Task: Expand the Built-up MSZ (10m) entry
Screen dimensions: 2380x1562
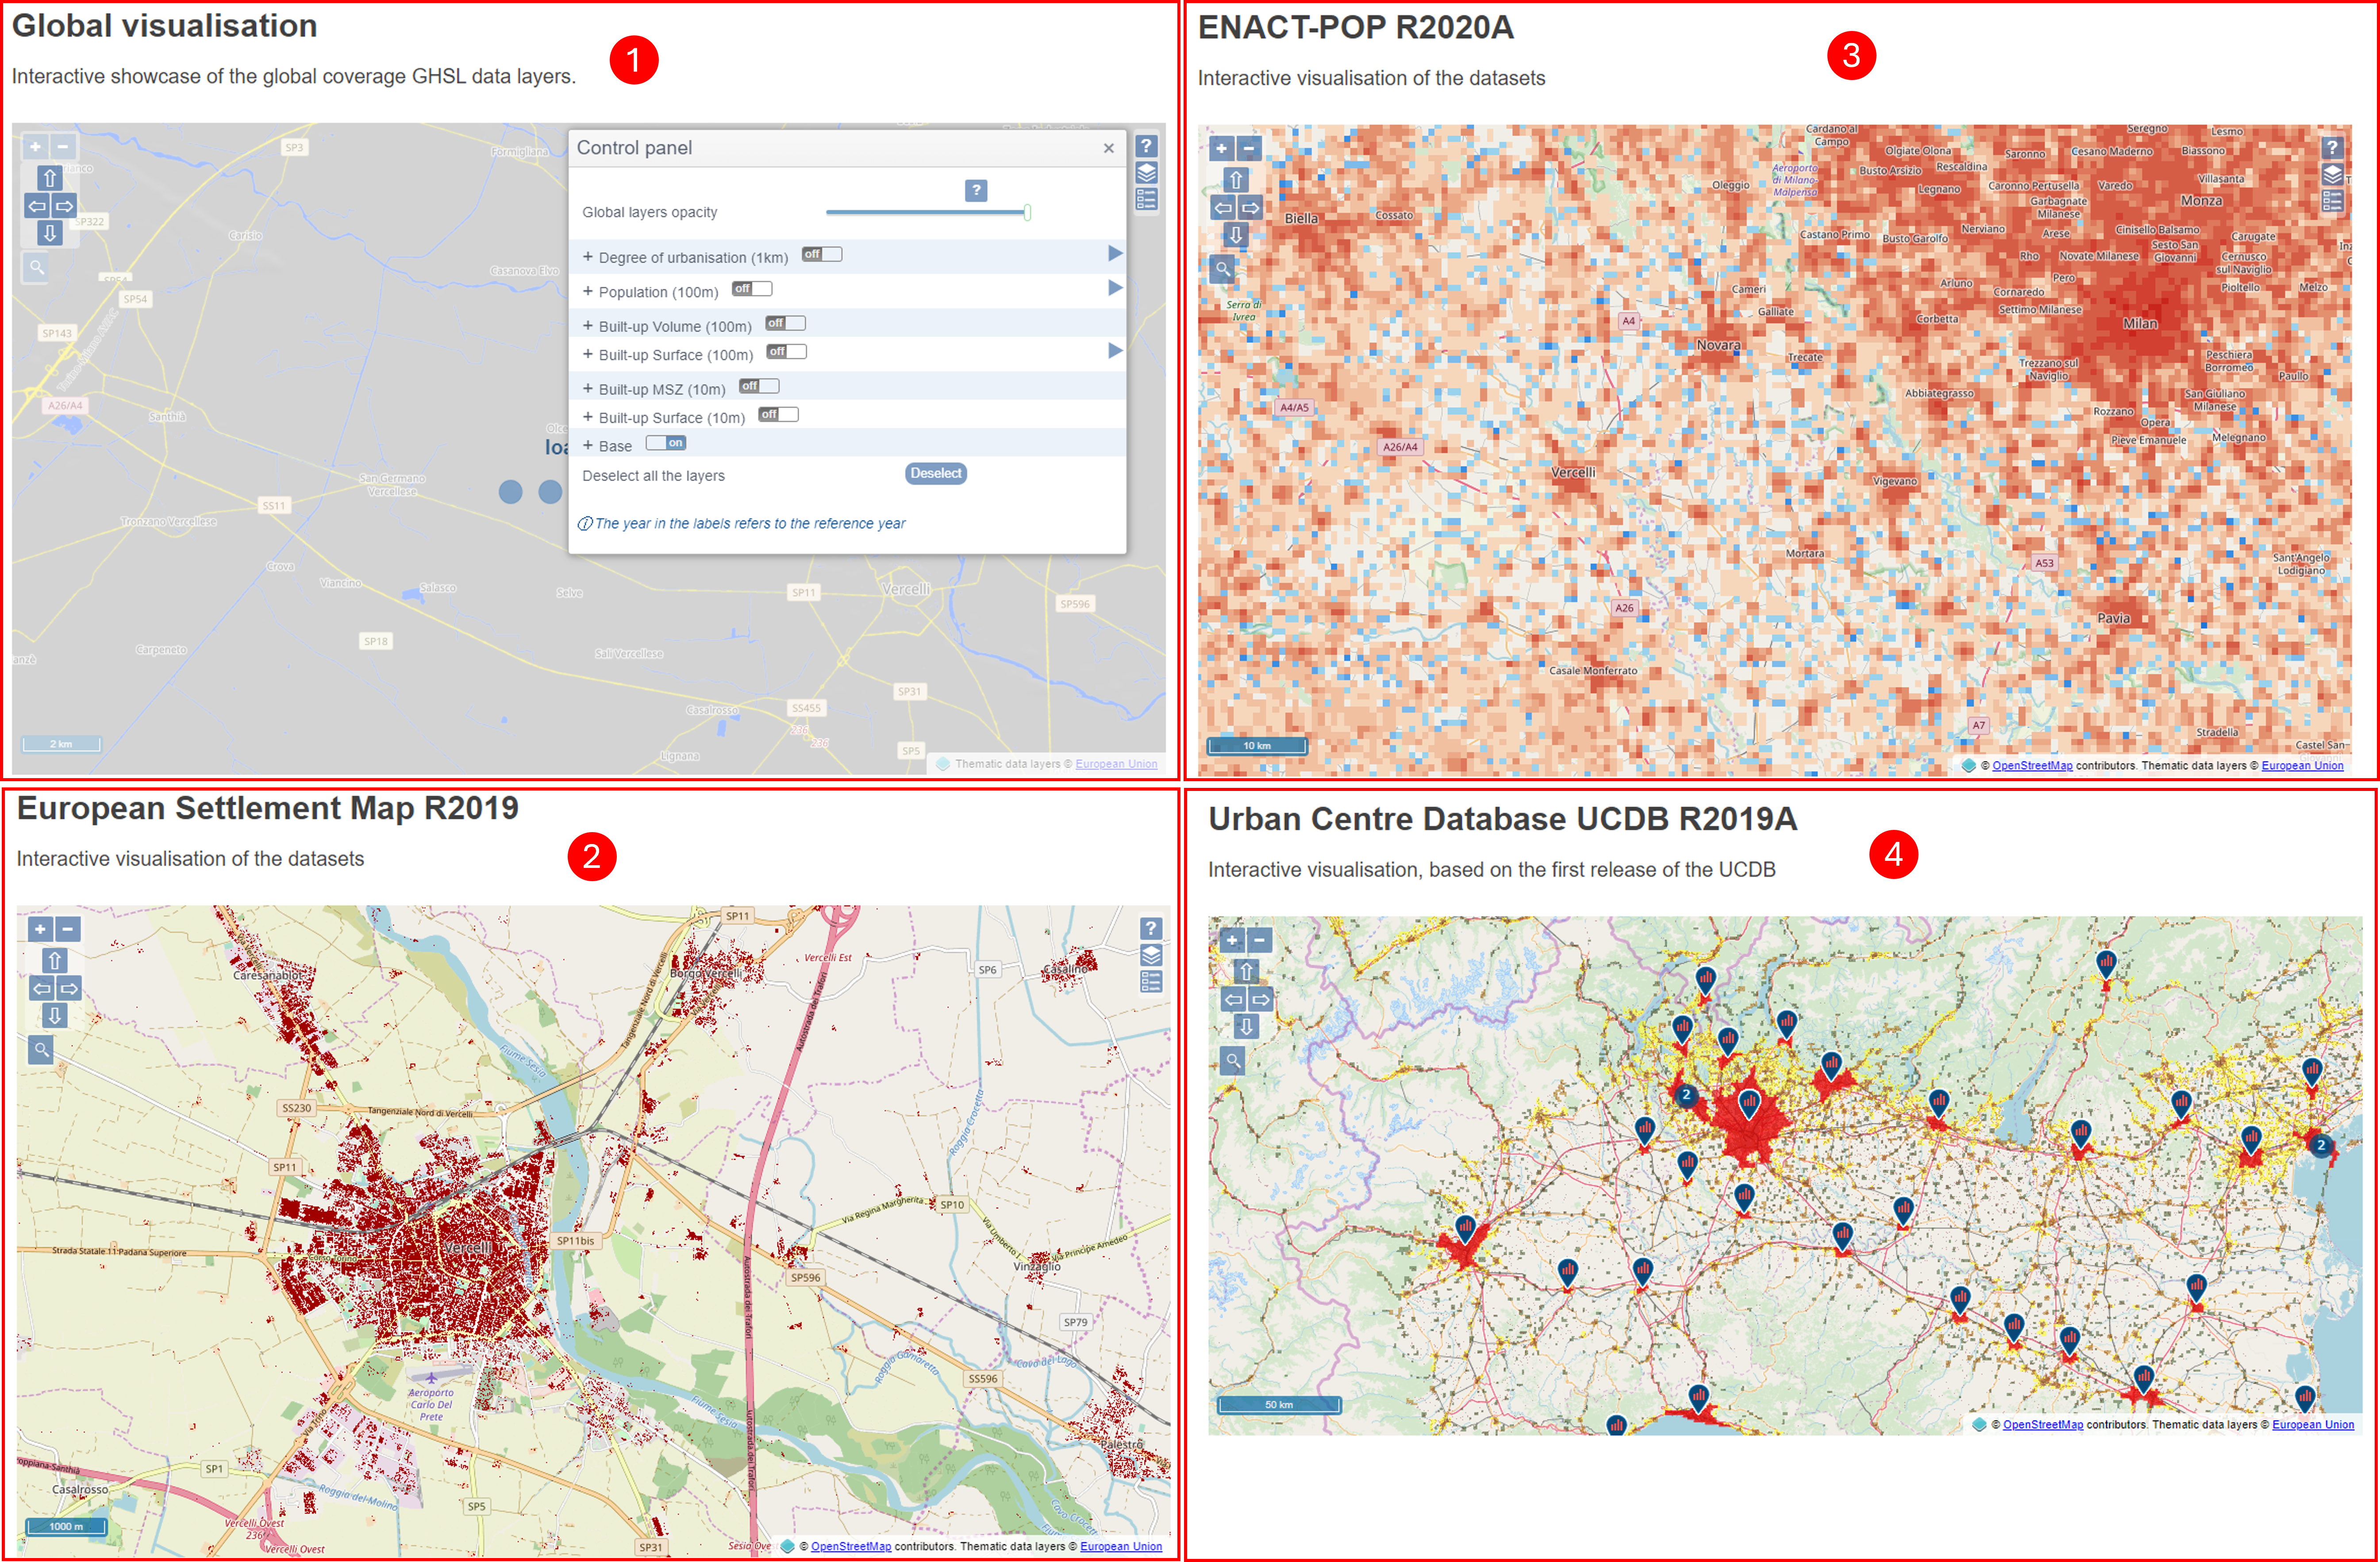Action: point(588,388)
